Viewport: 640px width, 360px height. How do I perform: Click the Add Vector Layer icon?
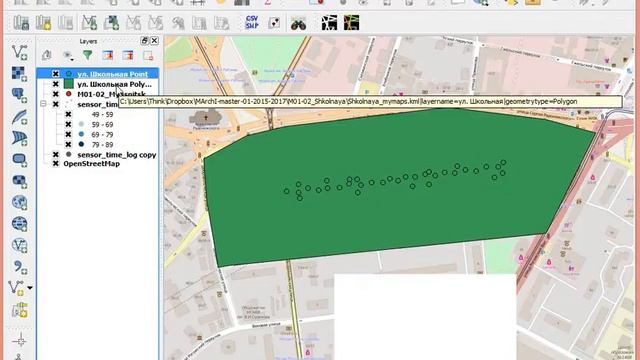click(x=19, y=52)
